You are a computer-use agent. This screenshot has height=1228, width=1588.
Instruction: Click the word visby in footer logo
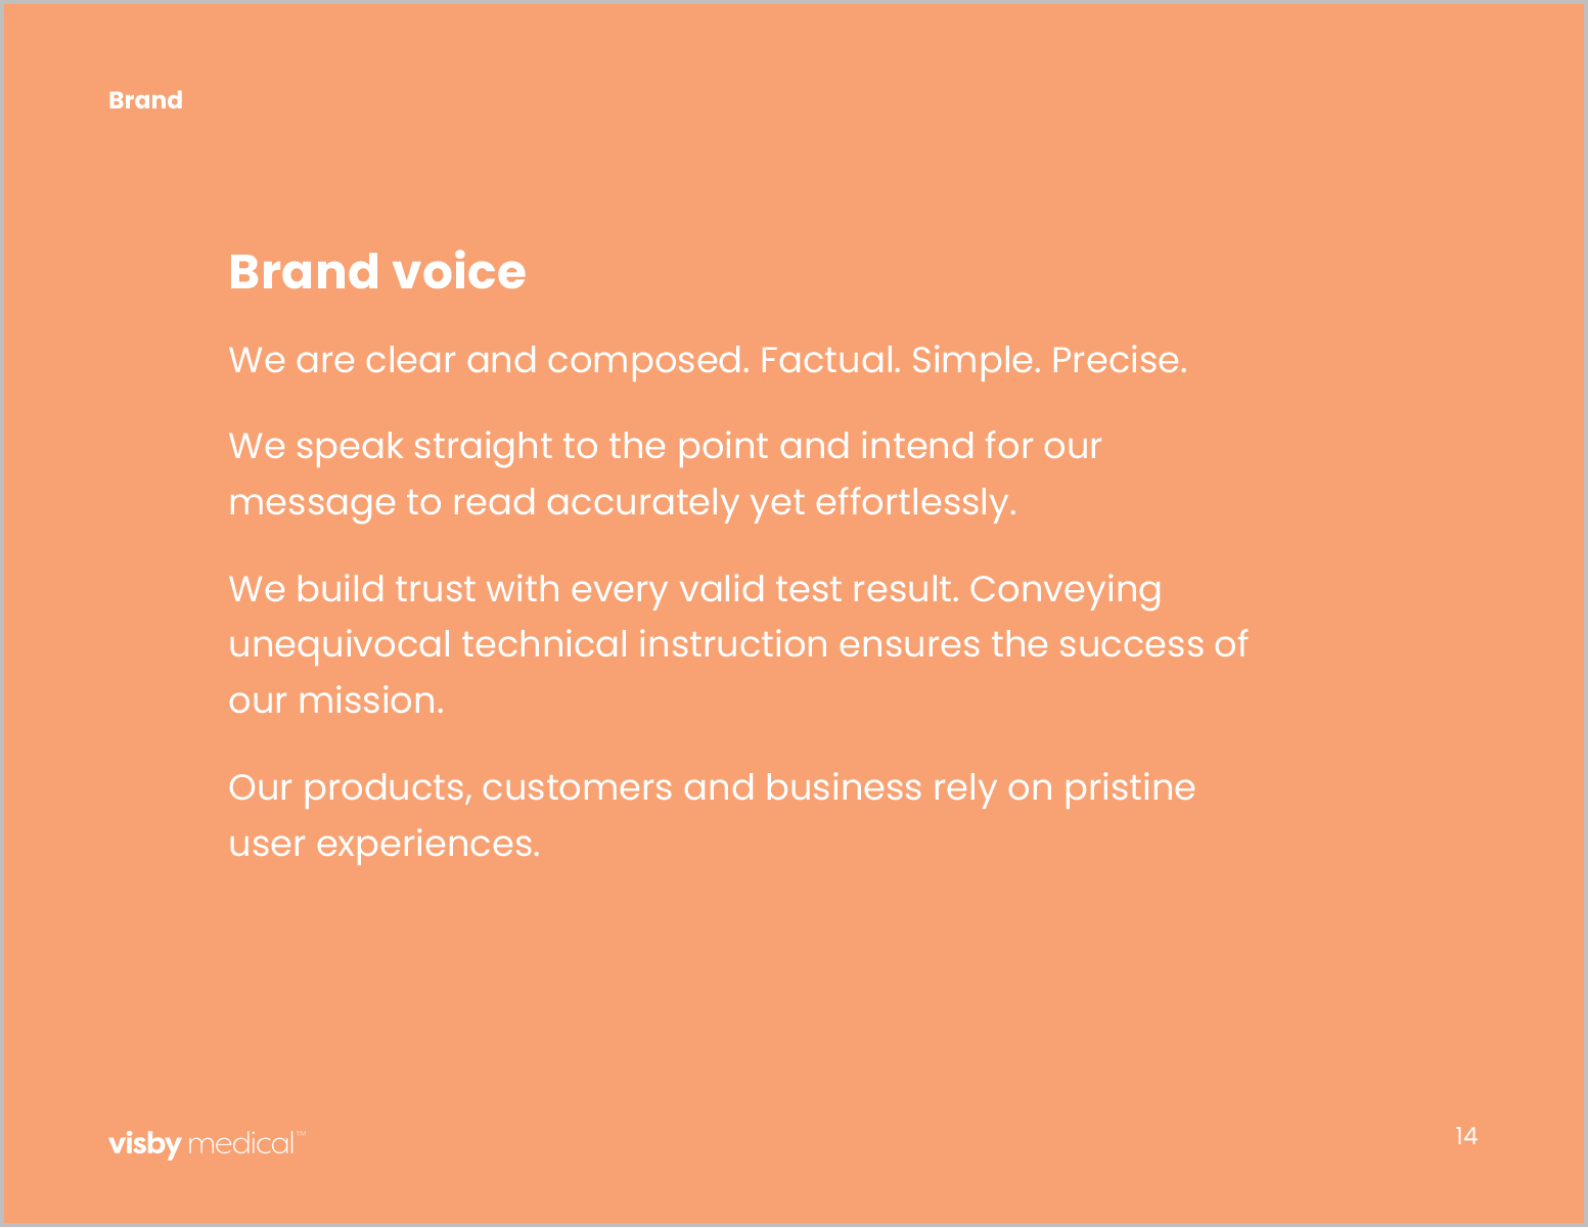[x=145, y=1143]
